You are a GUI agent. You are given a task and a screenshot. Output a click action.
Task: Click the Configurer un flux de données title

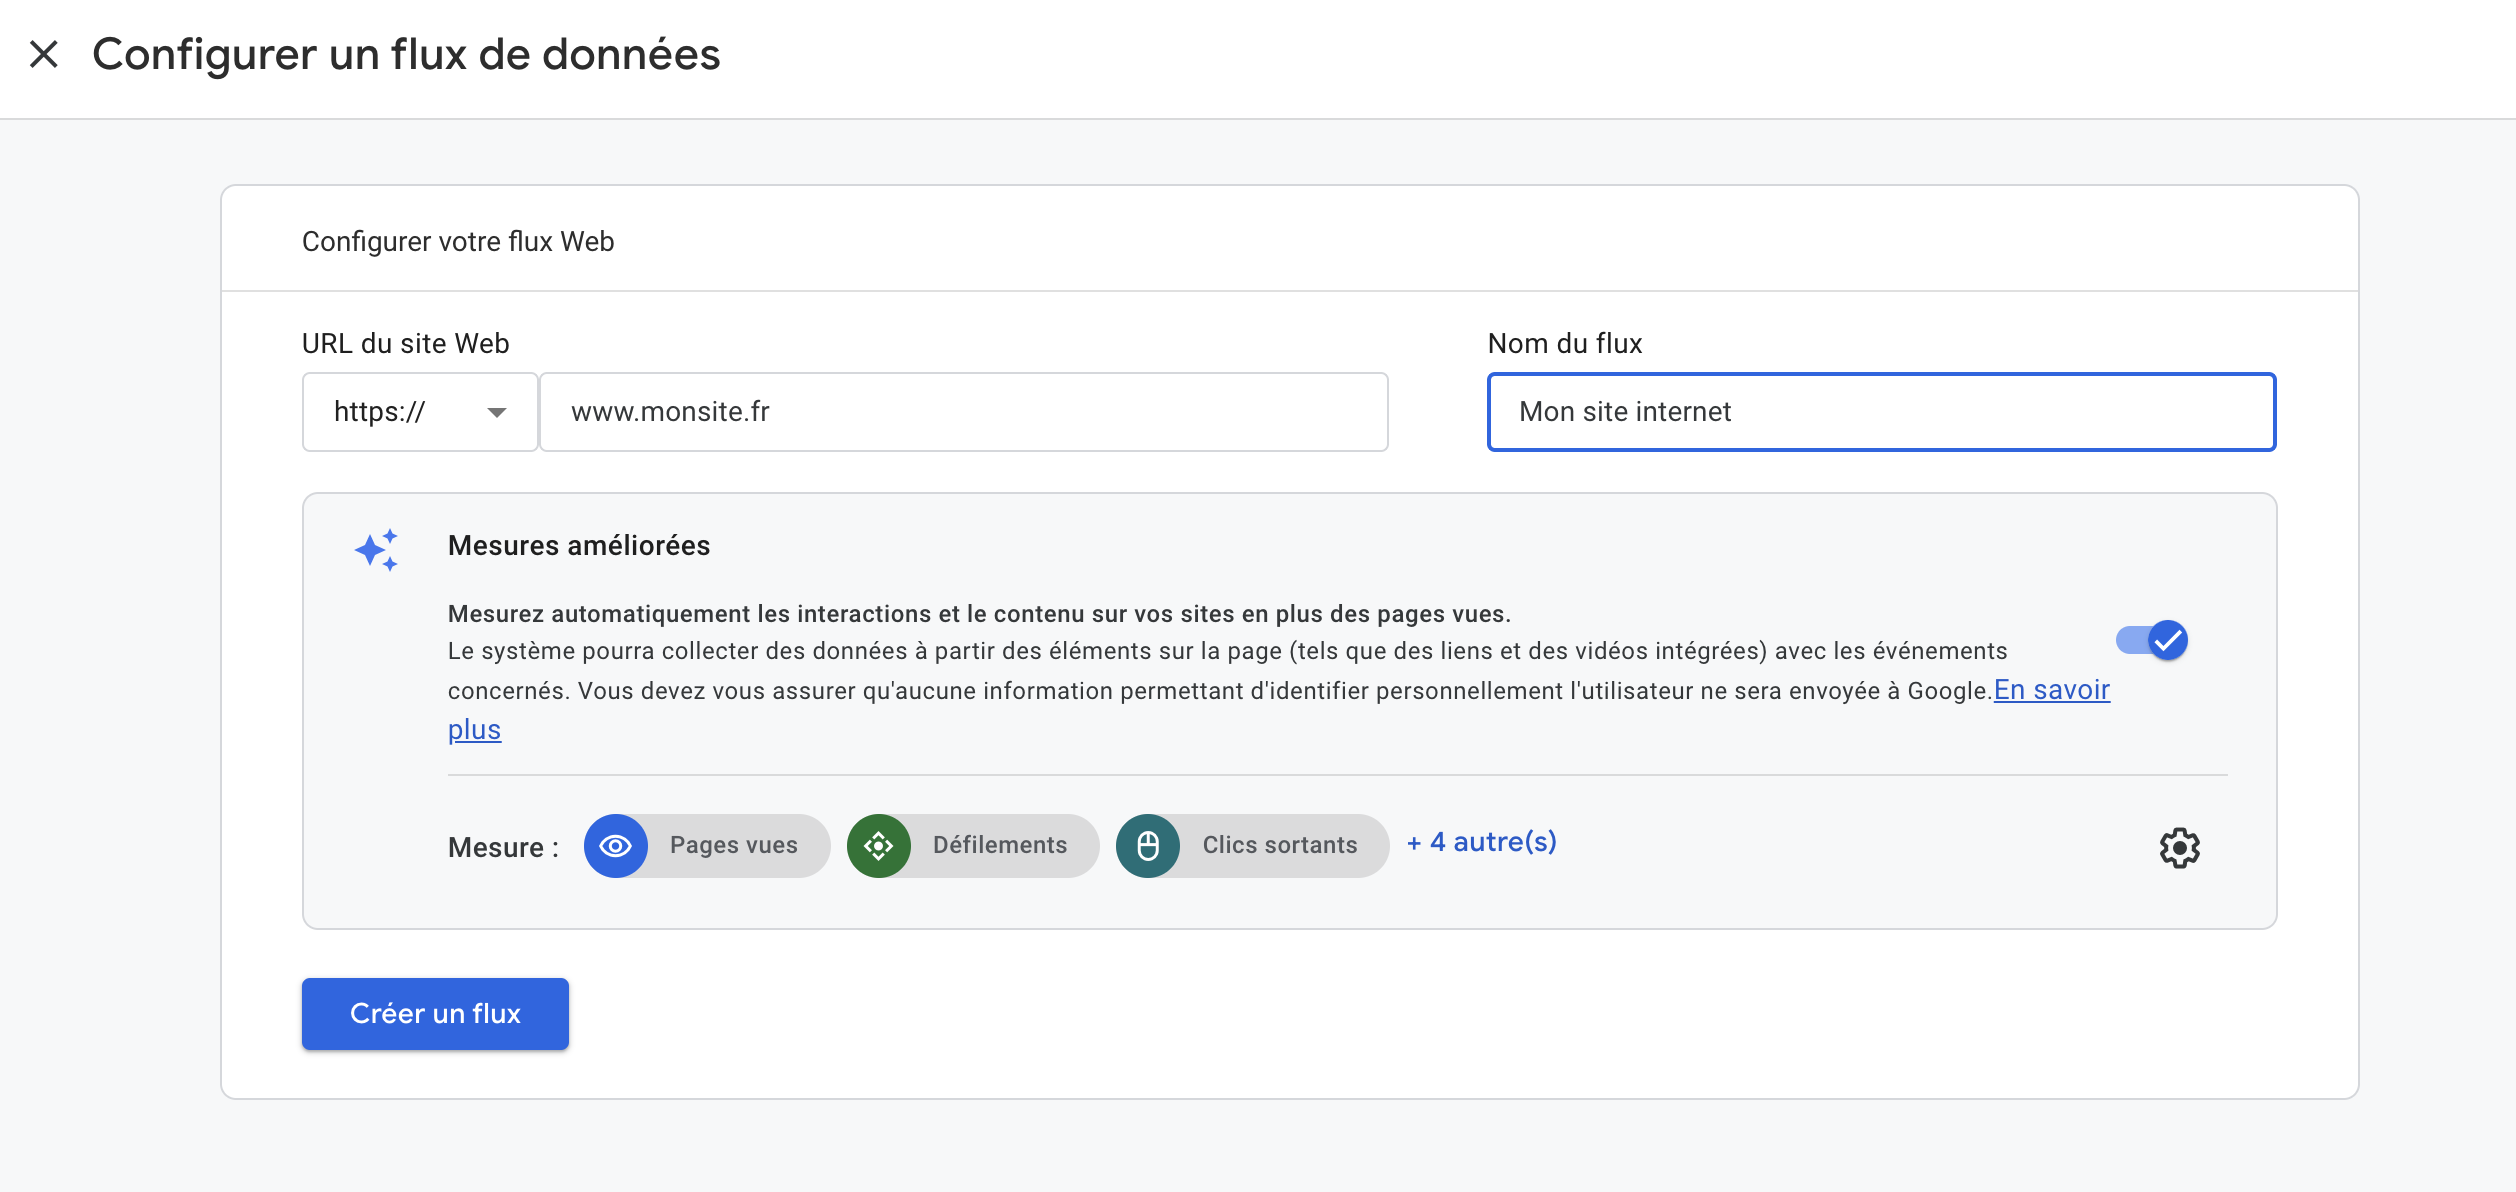pos(406,54)
